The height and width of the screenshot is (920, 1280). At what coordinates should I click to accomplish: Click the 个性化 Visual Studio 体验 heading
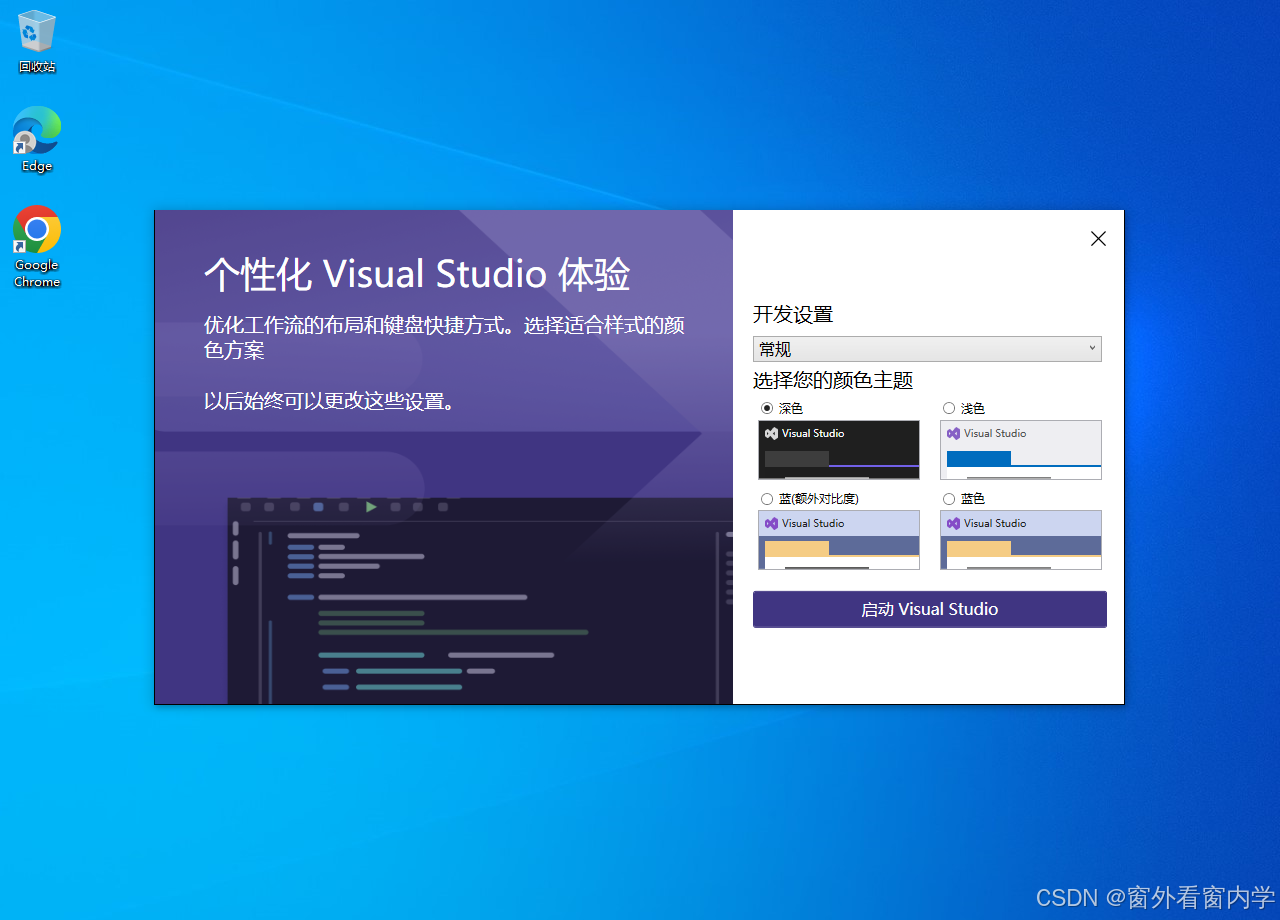click(x=417, y=274)
